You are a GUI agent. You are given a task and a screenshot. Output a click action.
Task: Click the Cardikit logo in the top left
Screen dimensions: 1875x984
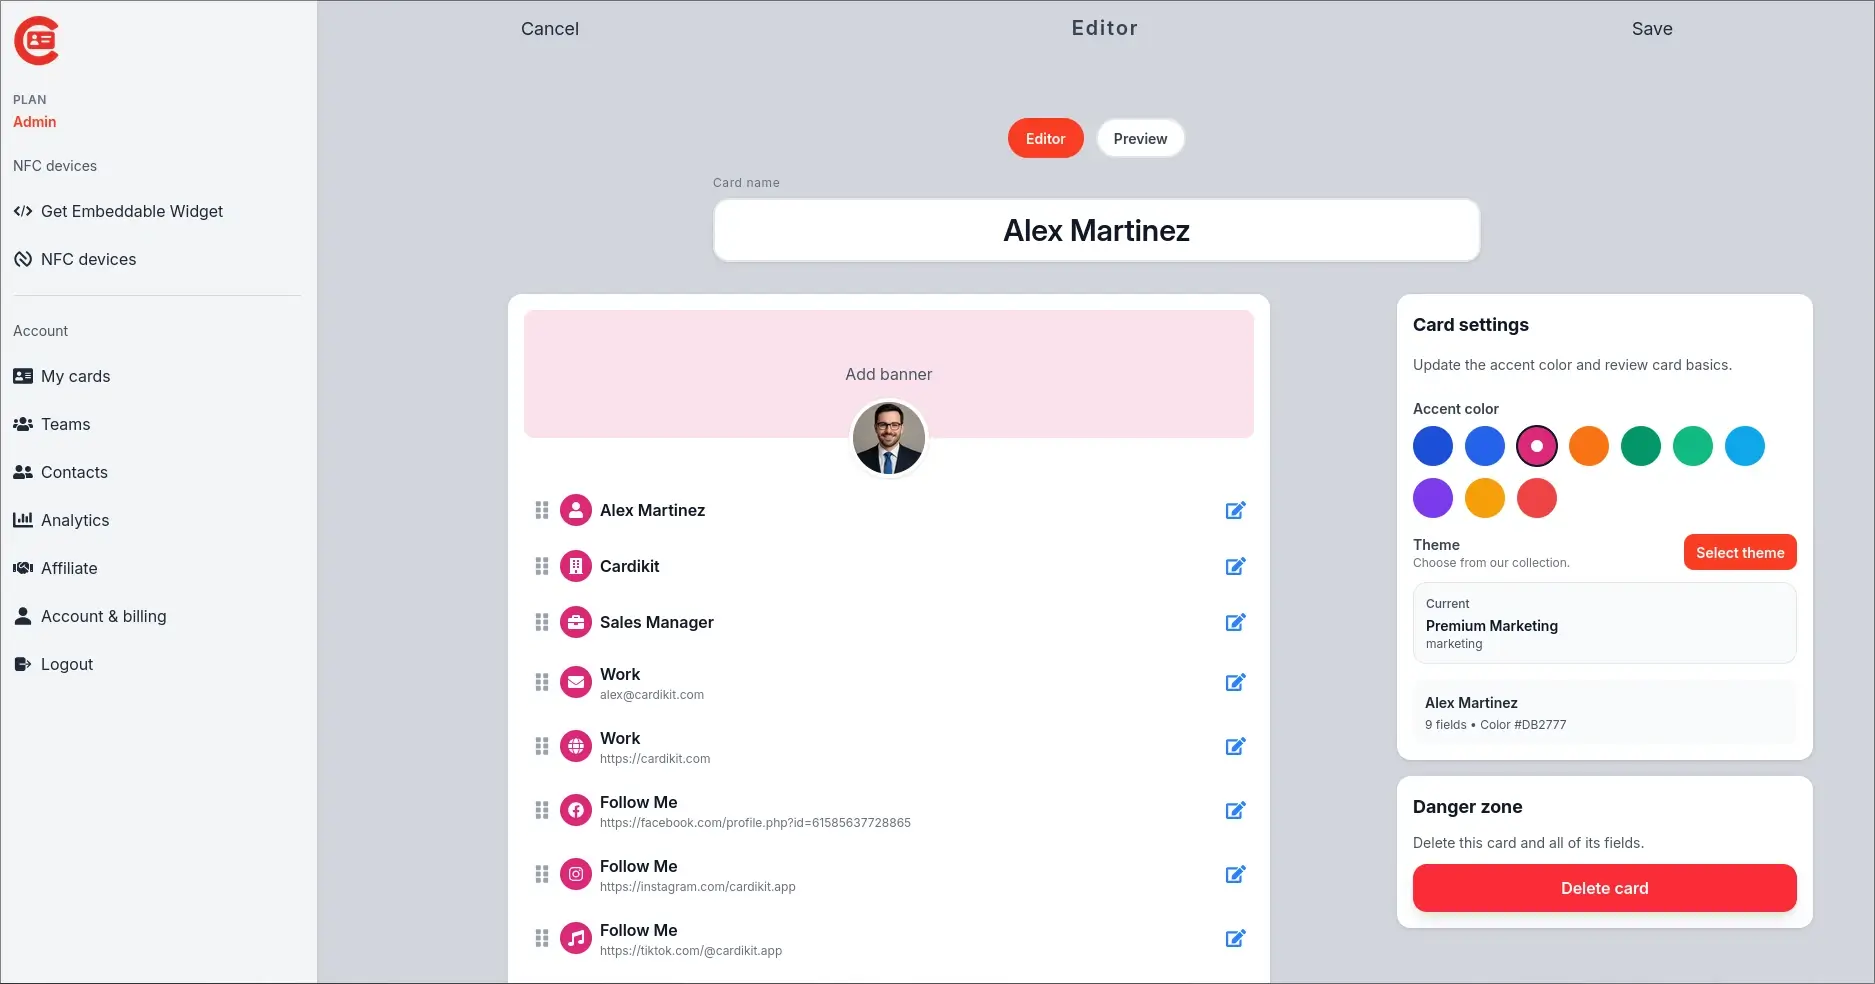[37, 42]
